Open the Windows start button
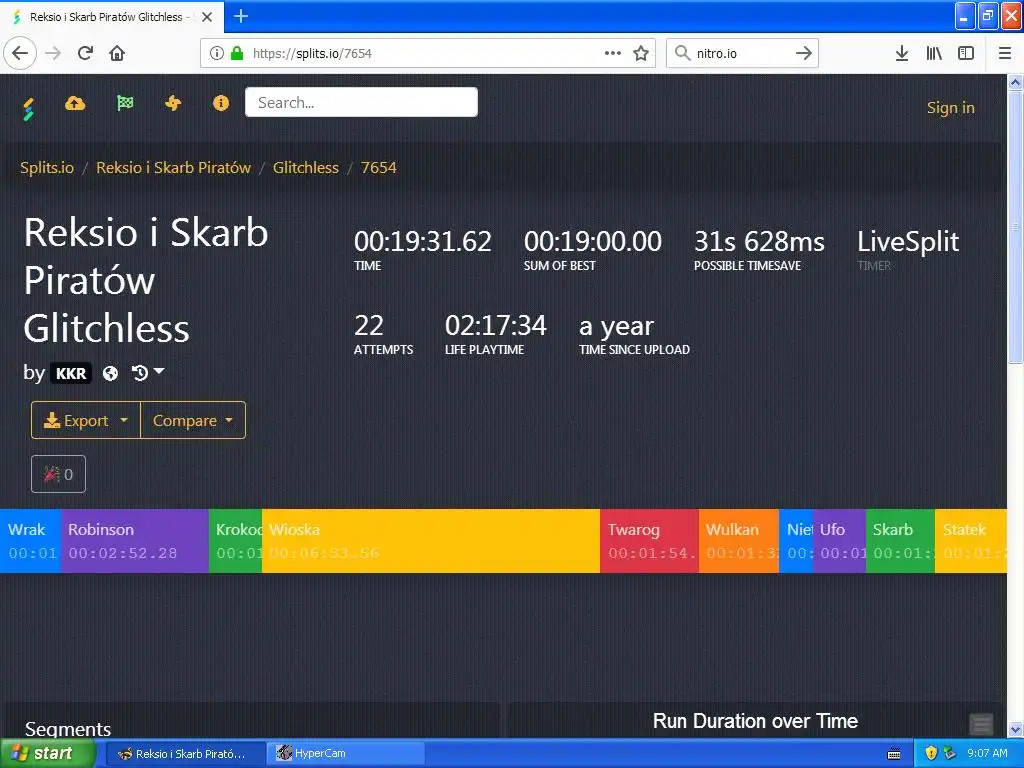 [47, 753]
